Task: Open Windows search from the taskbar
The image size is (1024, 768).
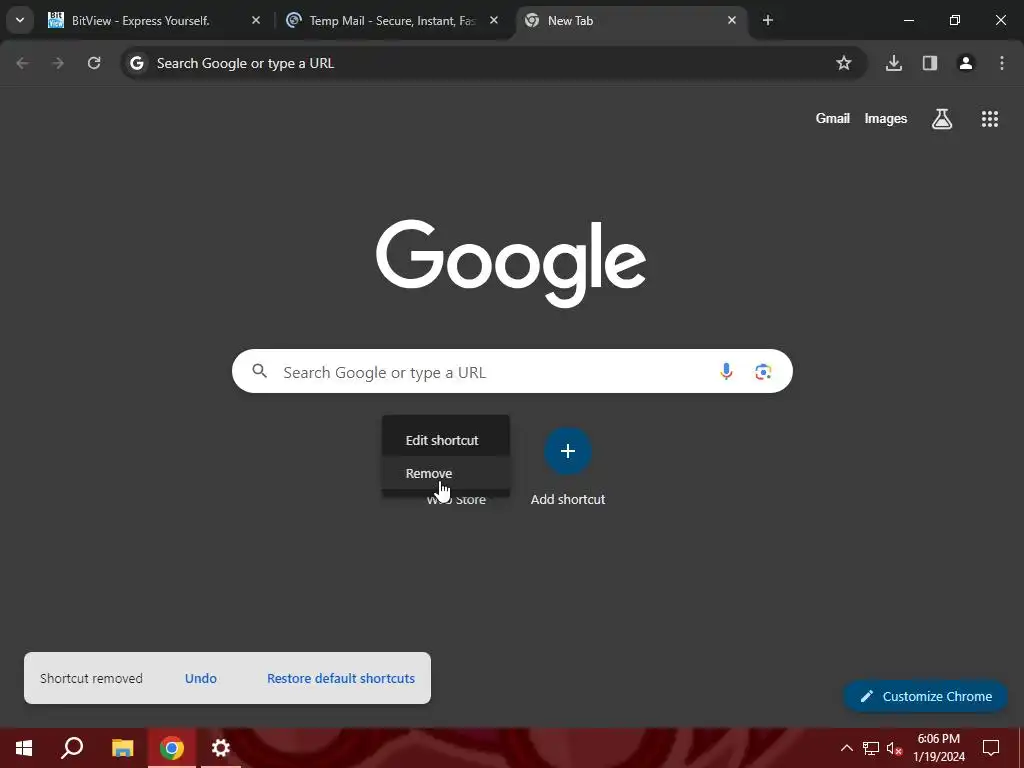Action: pyautogui.click(x=72, y=748)
